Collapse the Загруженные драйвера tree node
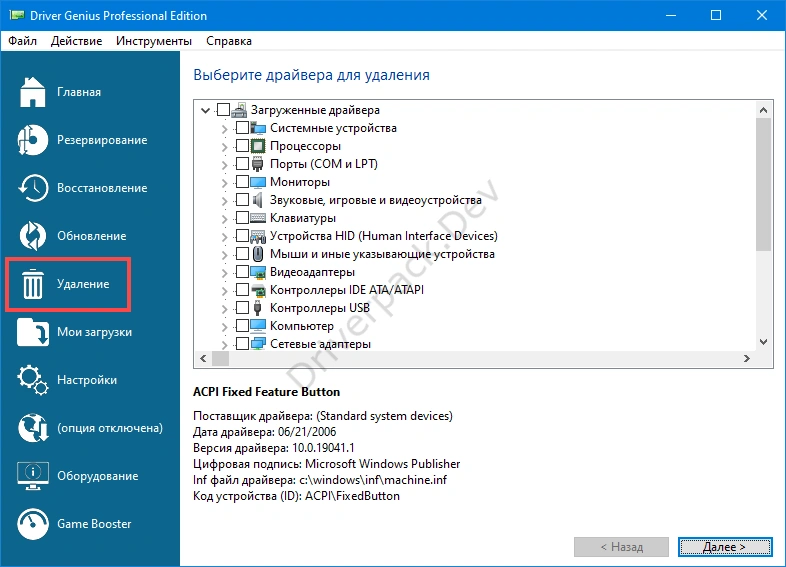786x567 pixels. coord(205,110)
